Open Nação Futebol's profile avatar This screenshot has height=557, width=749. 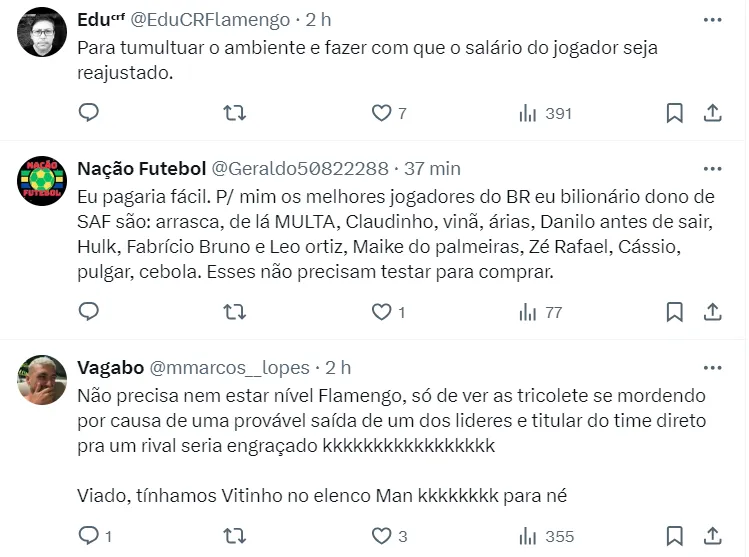click(42, 181)
